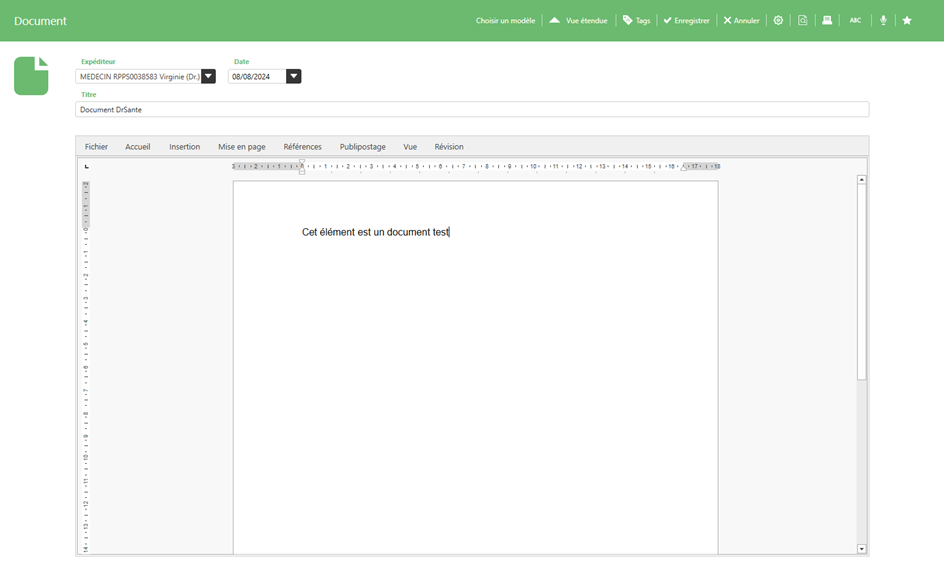Run the ABC spell check

[855, 20]
